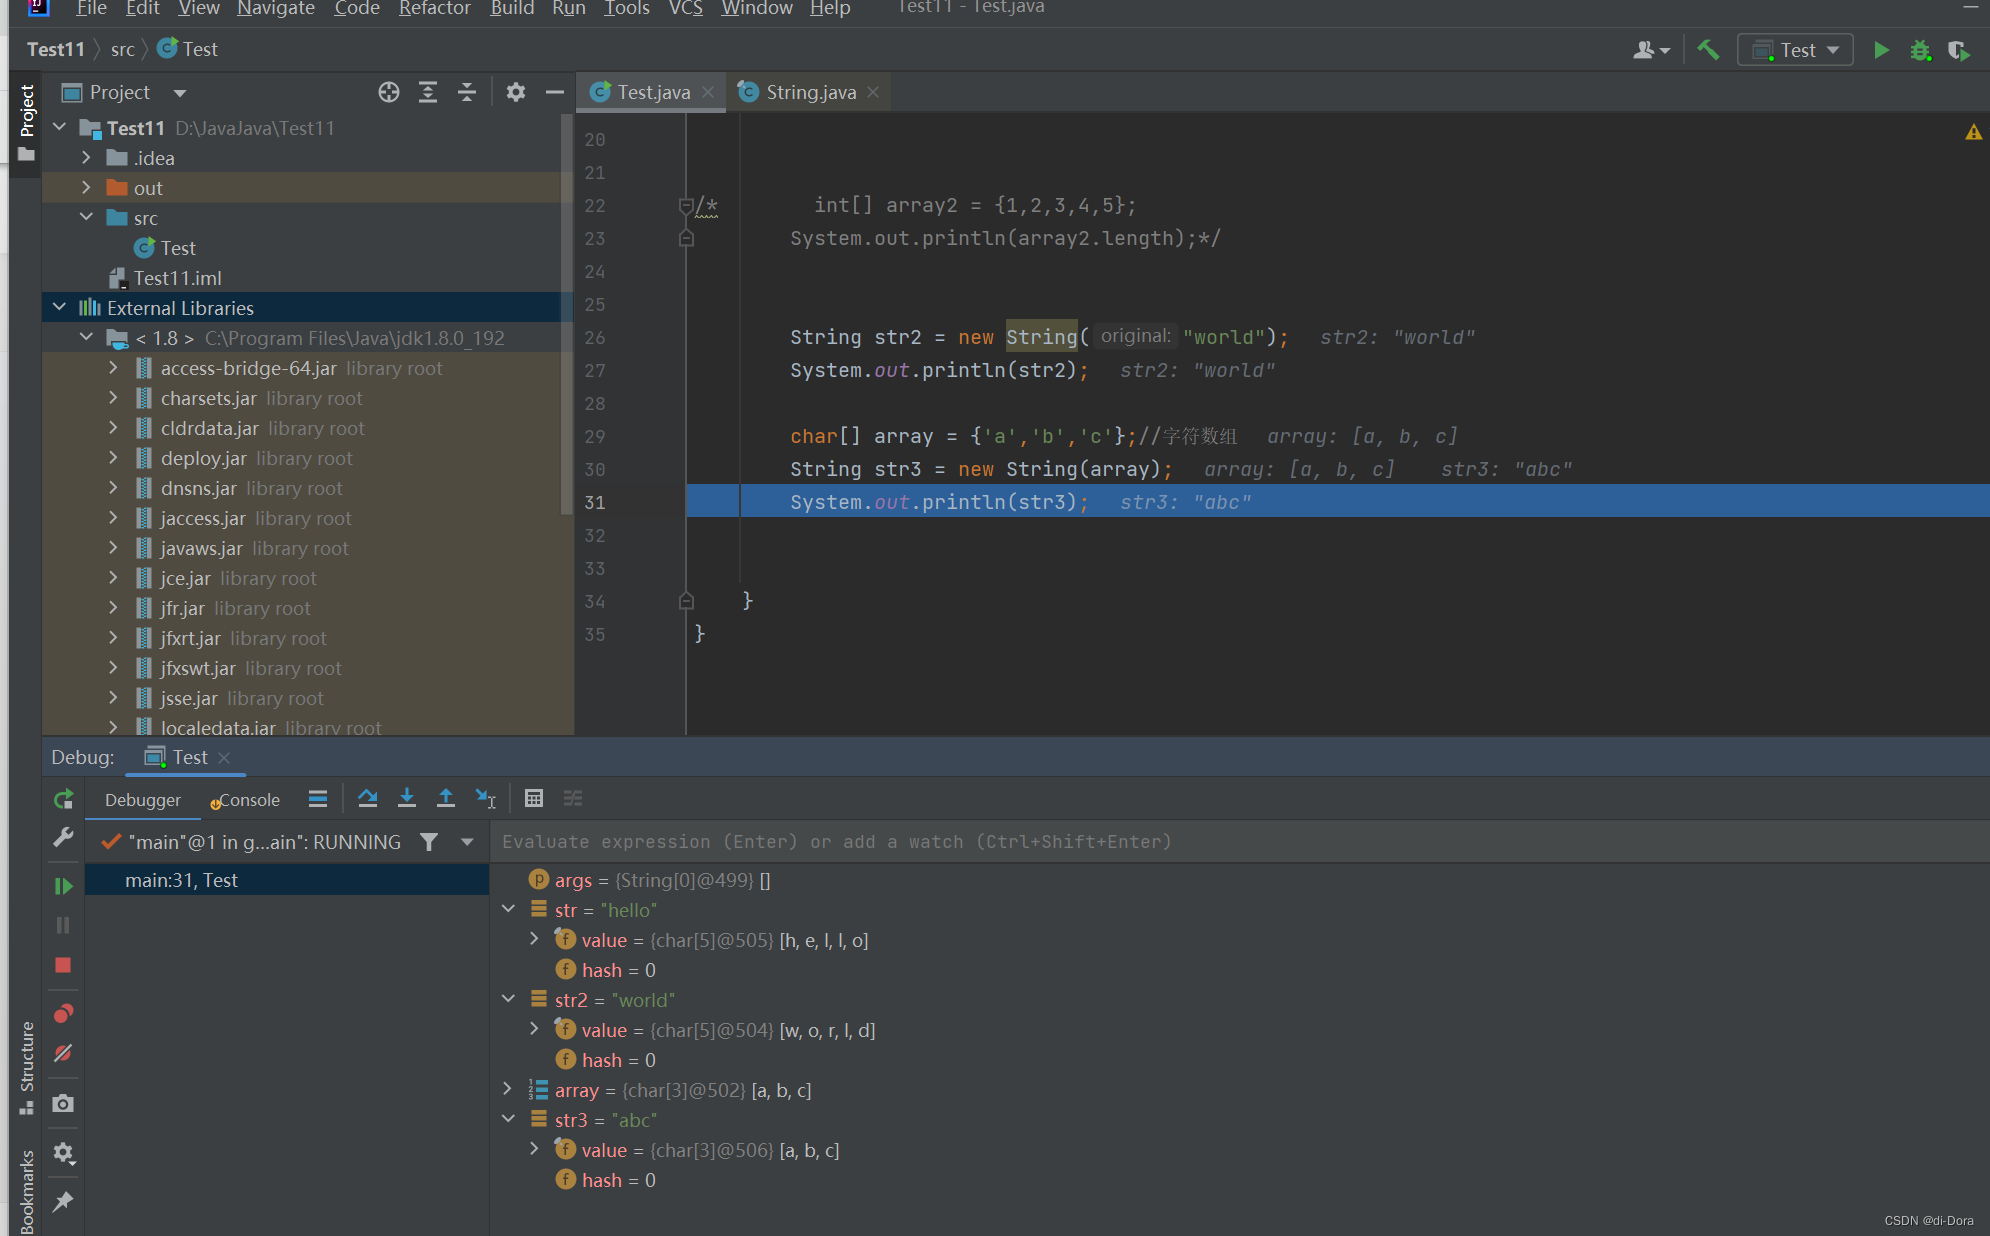Click the red Stop debugging button
Viewport: 1990px width, 1236px height.
tap(63, 965)
